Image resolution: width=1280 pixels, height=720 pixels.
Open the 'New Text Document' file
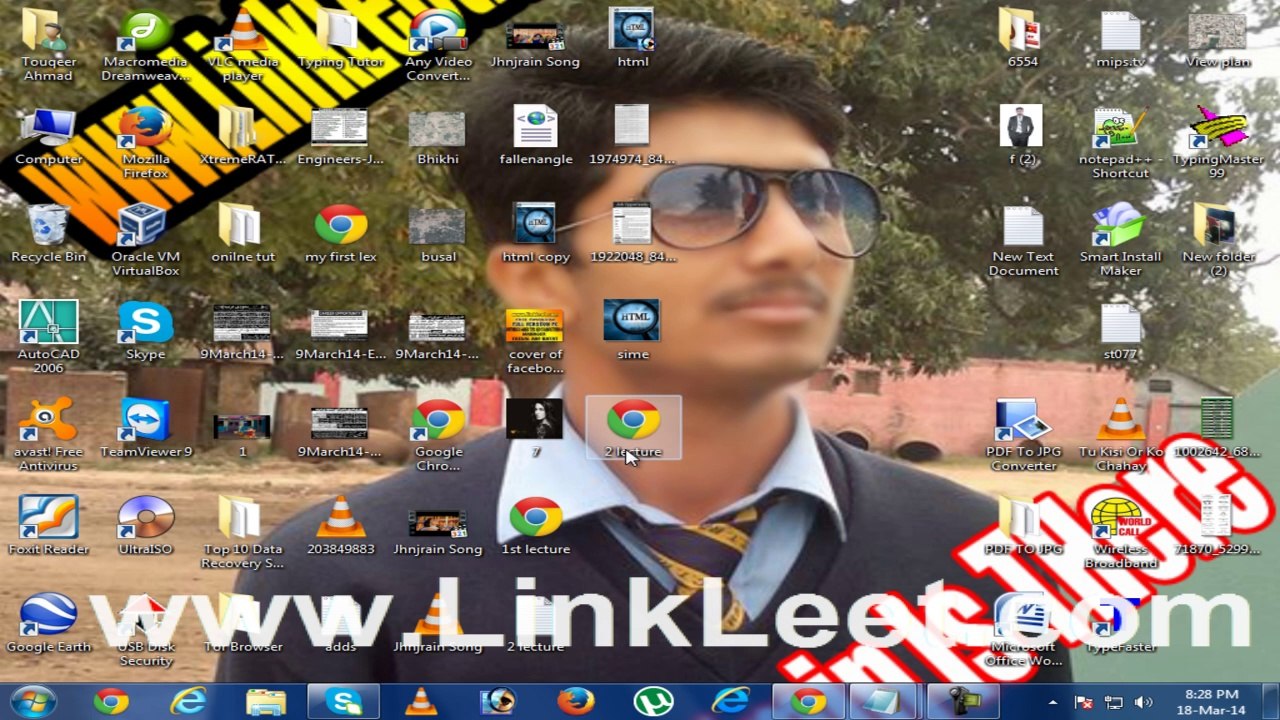1022,241
